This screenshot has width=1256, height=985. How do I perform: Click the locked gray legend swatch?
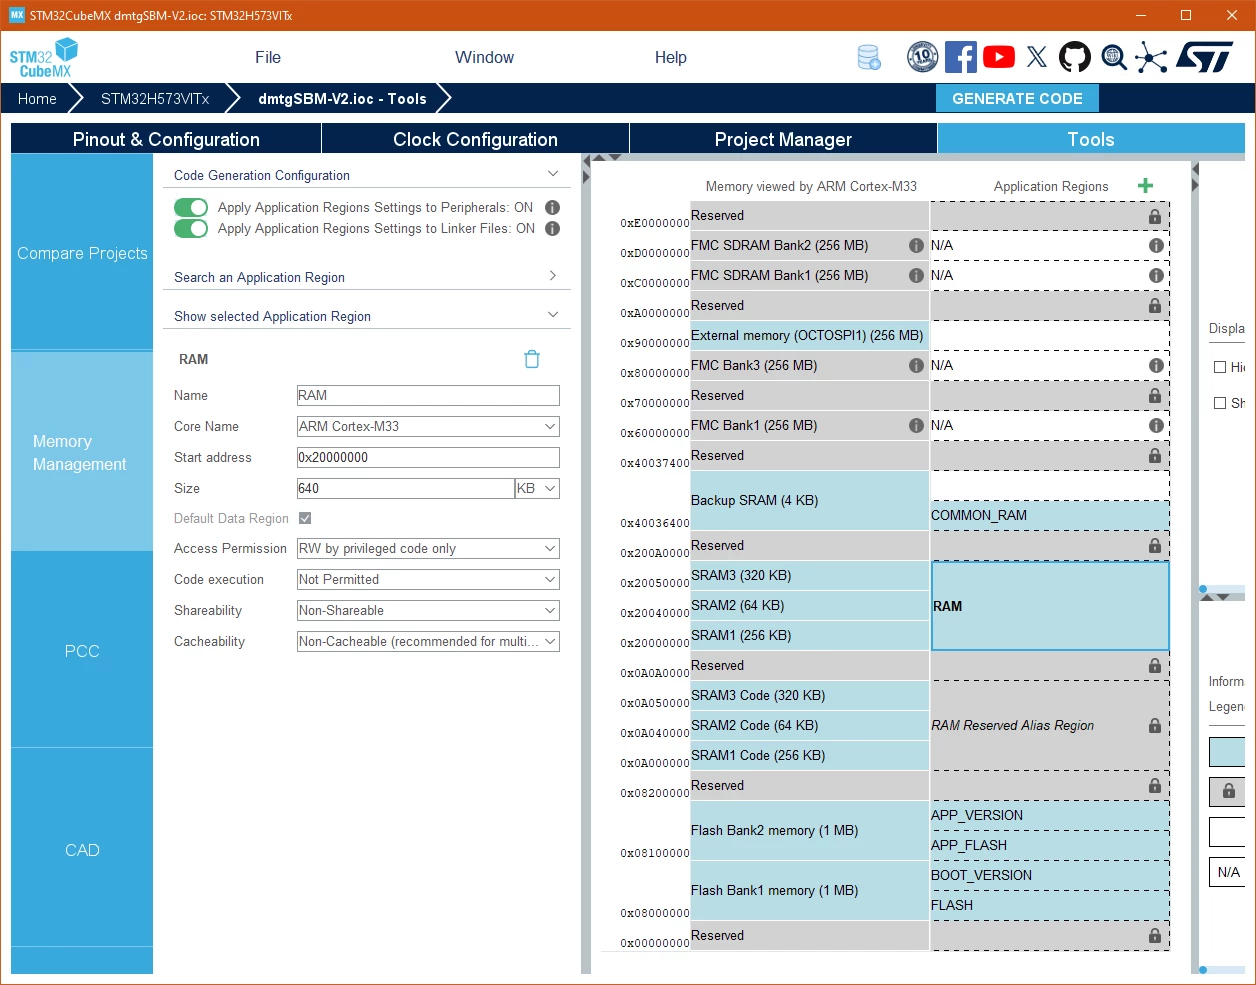coord(1227,791)
